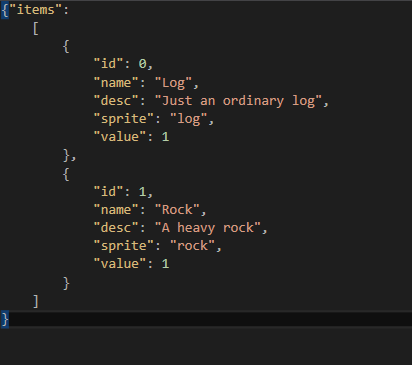
Task: Click the second object's opening curly brace
Action: tap(66, 174)
